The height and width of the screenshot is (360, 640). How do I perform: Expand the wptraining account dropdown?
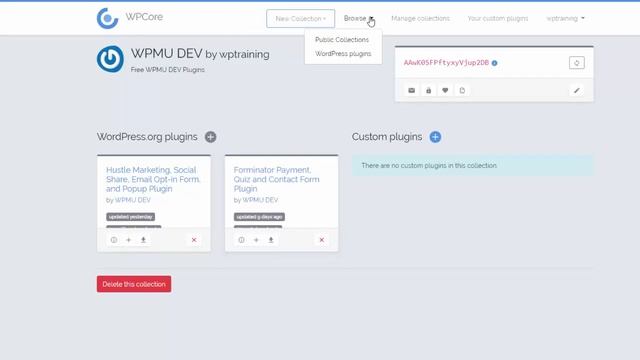565,18
